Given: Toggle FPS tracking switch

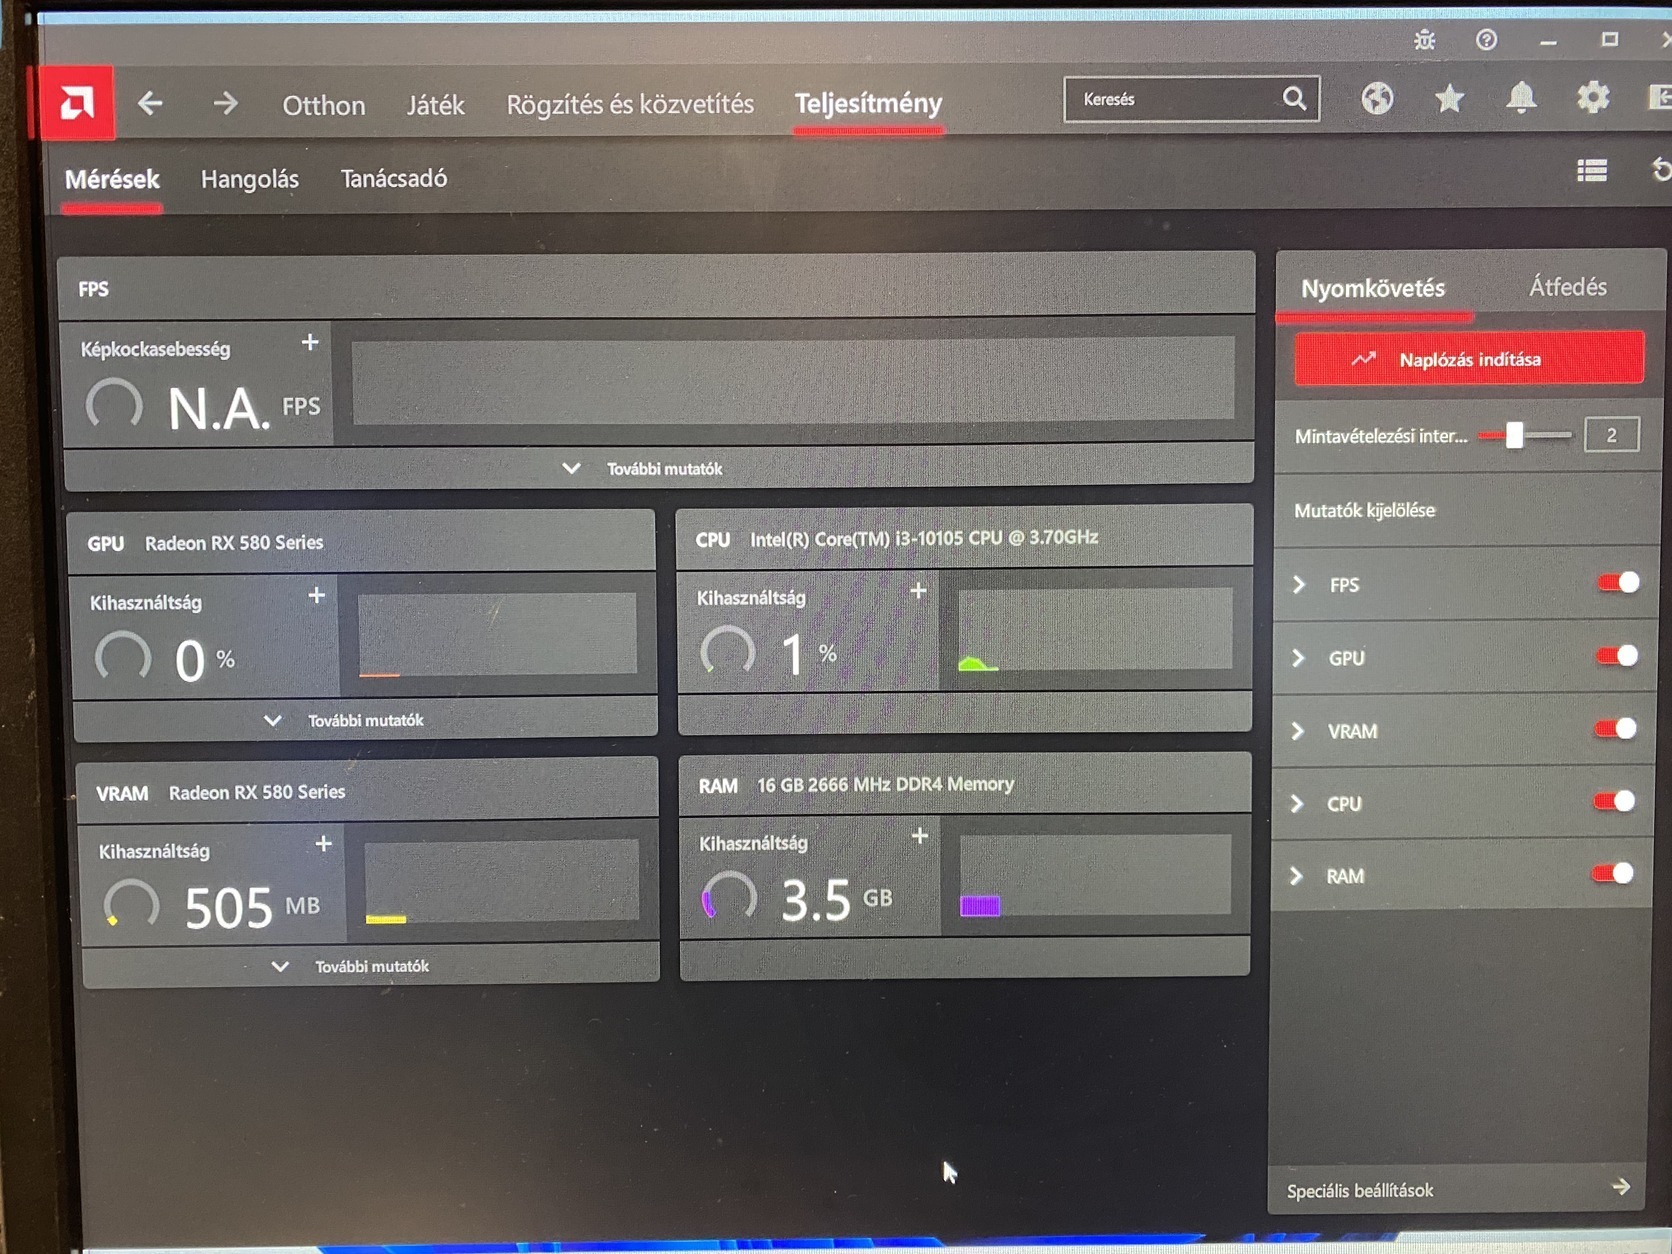Looking at the screenshot, I should coord(1618,583).
